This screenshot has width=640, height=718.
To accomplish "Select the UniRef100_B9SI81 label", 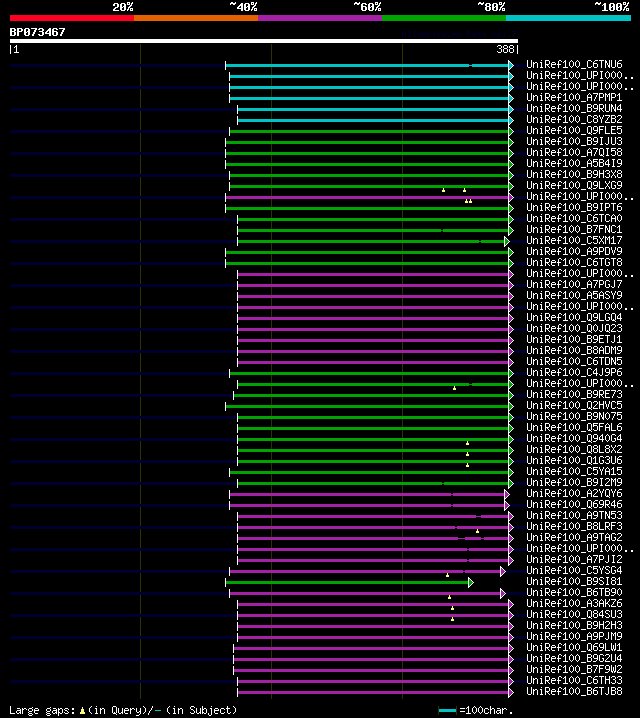I will (x=574, y=581).
